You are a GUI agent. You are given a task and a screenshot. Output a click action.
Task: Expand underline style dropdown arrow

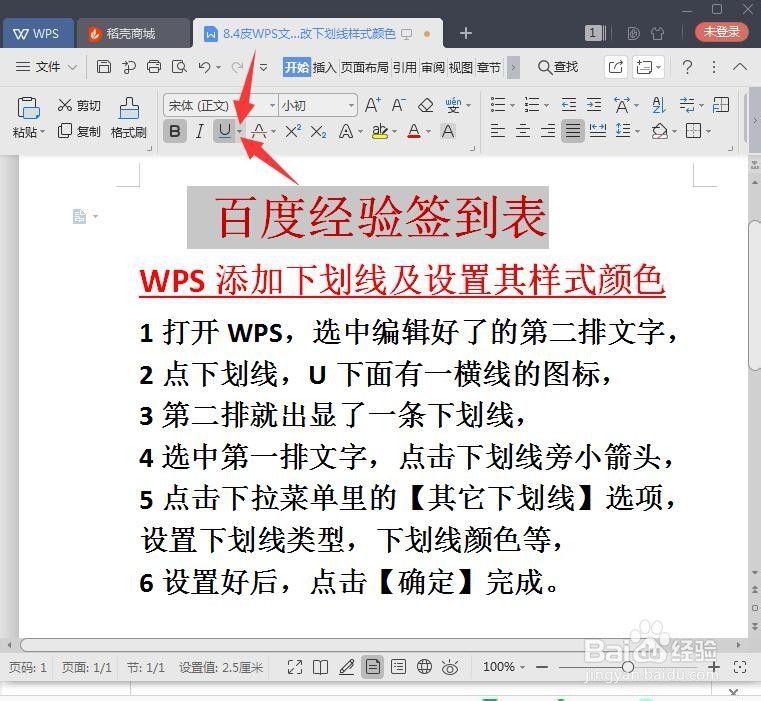(x=240, y=131)
